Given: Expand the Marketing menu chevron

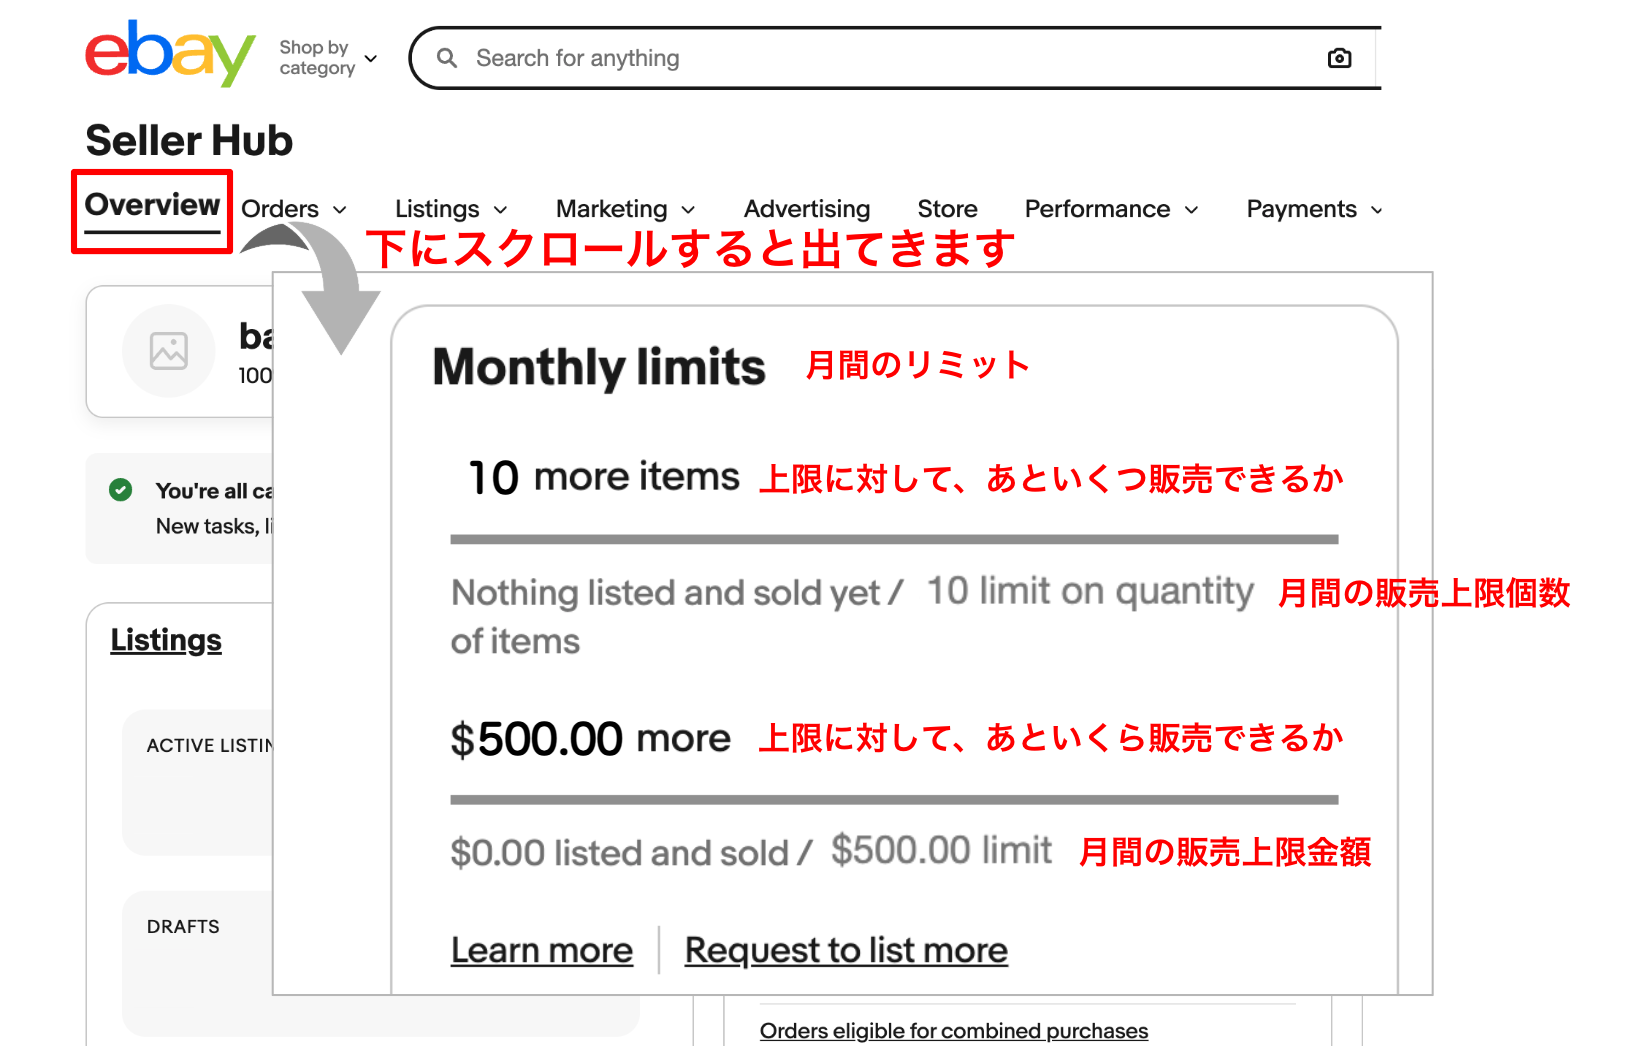Looking at the screenshot, I should tap(688, 210).
